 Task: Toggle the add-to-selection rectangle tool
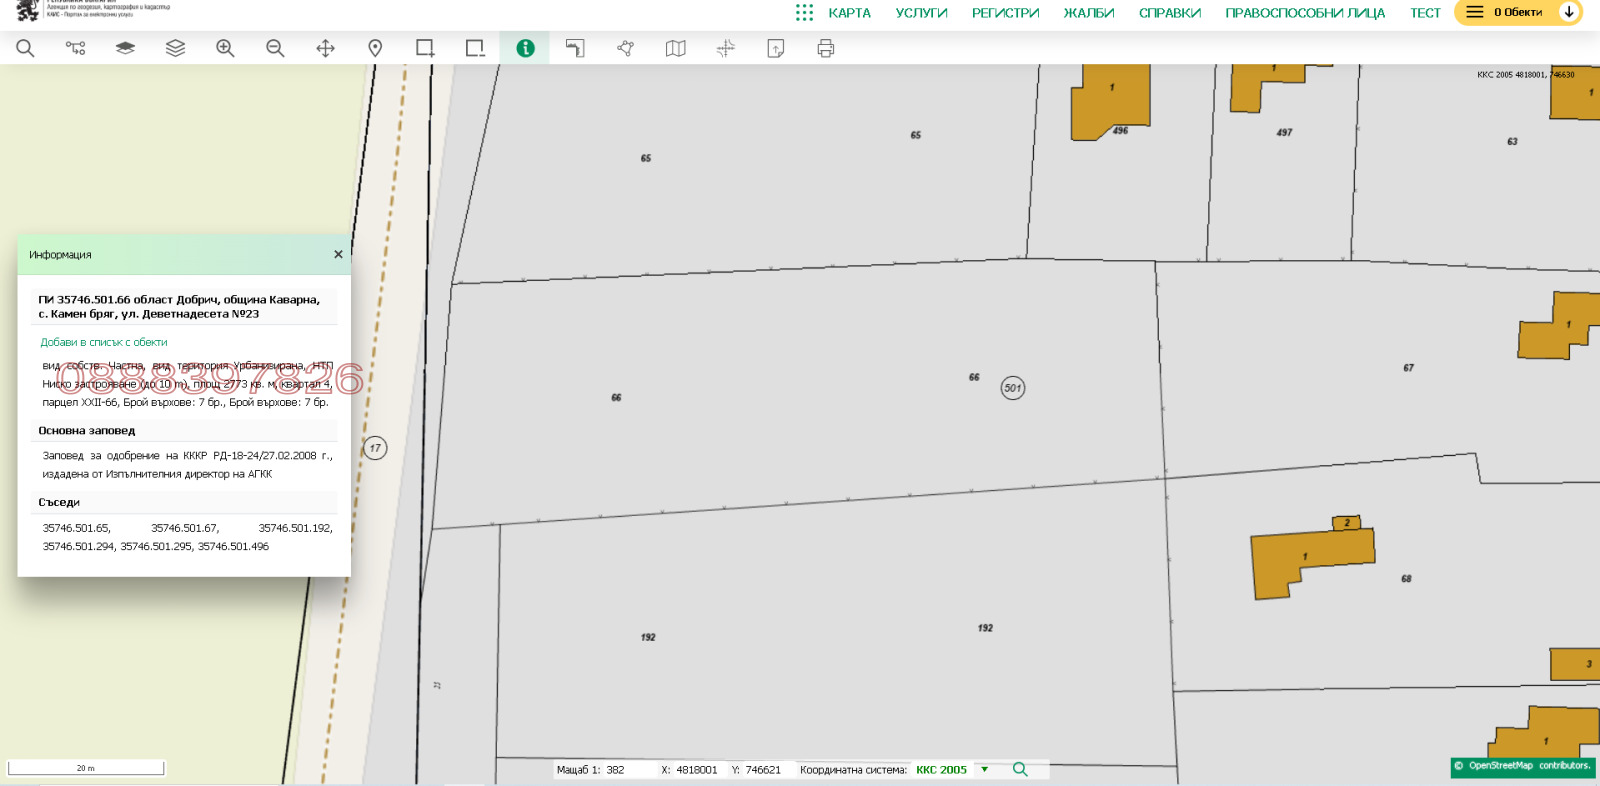coord(425,48)
